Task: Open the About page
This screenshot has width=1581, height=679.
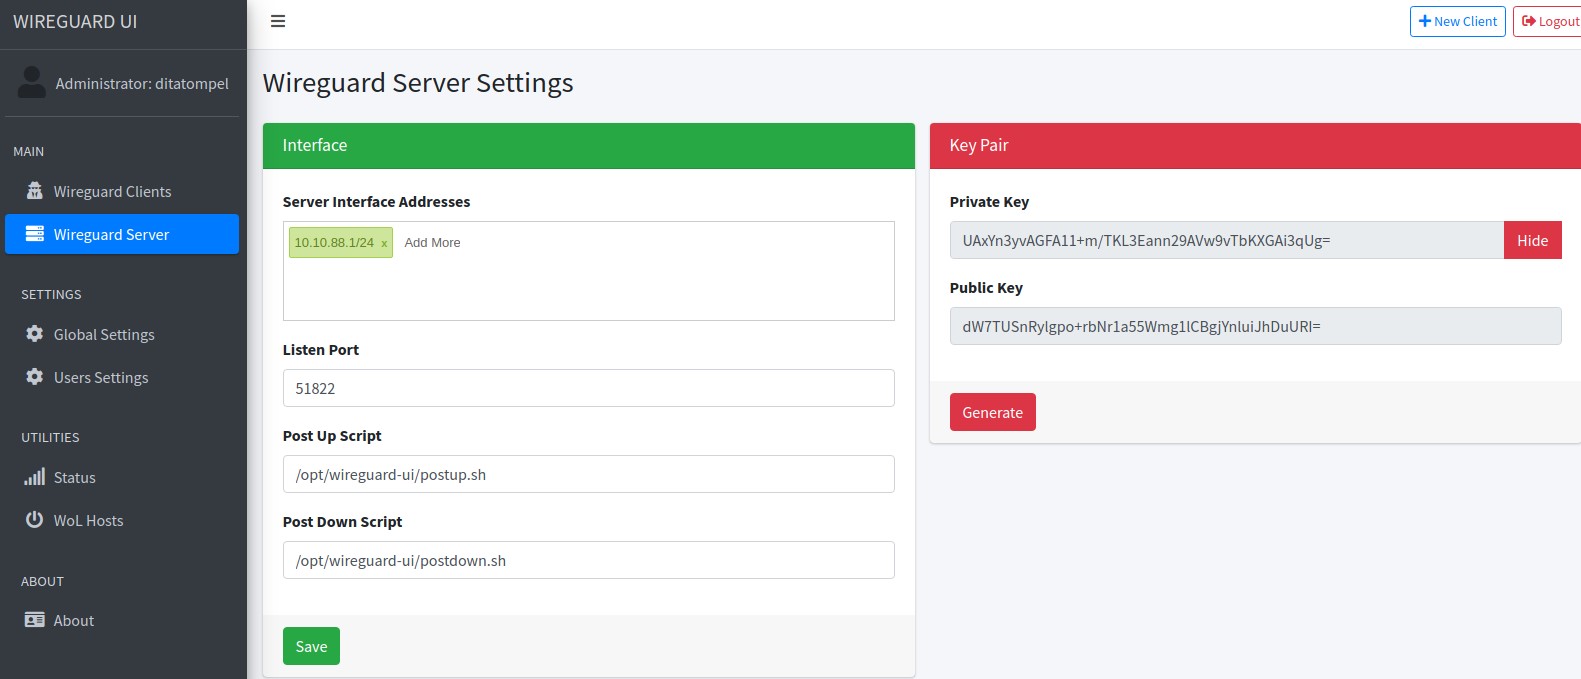Action: [x=122, y=620]
